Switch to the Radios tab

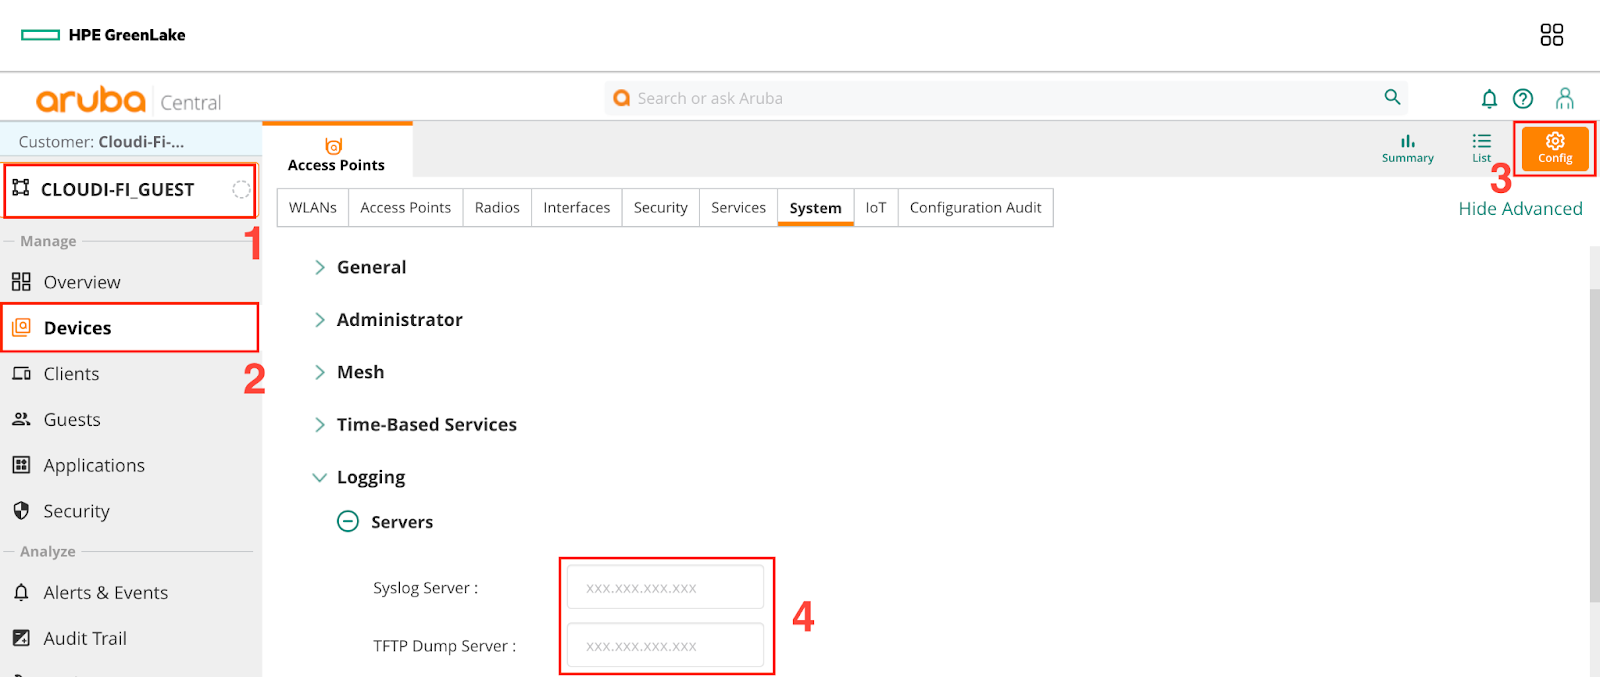point(497,208)
